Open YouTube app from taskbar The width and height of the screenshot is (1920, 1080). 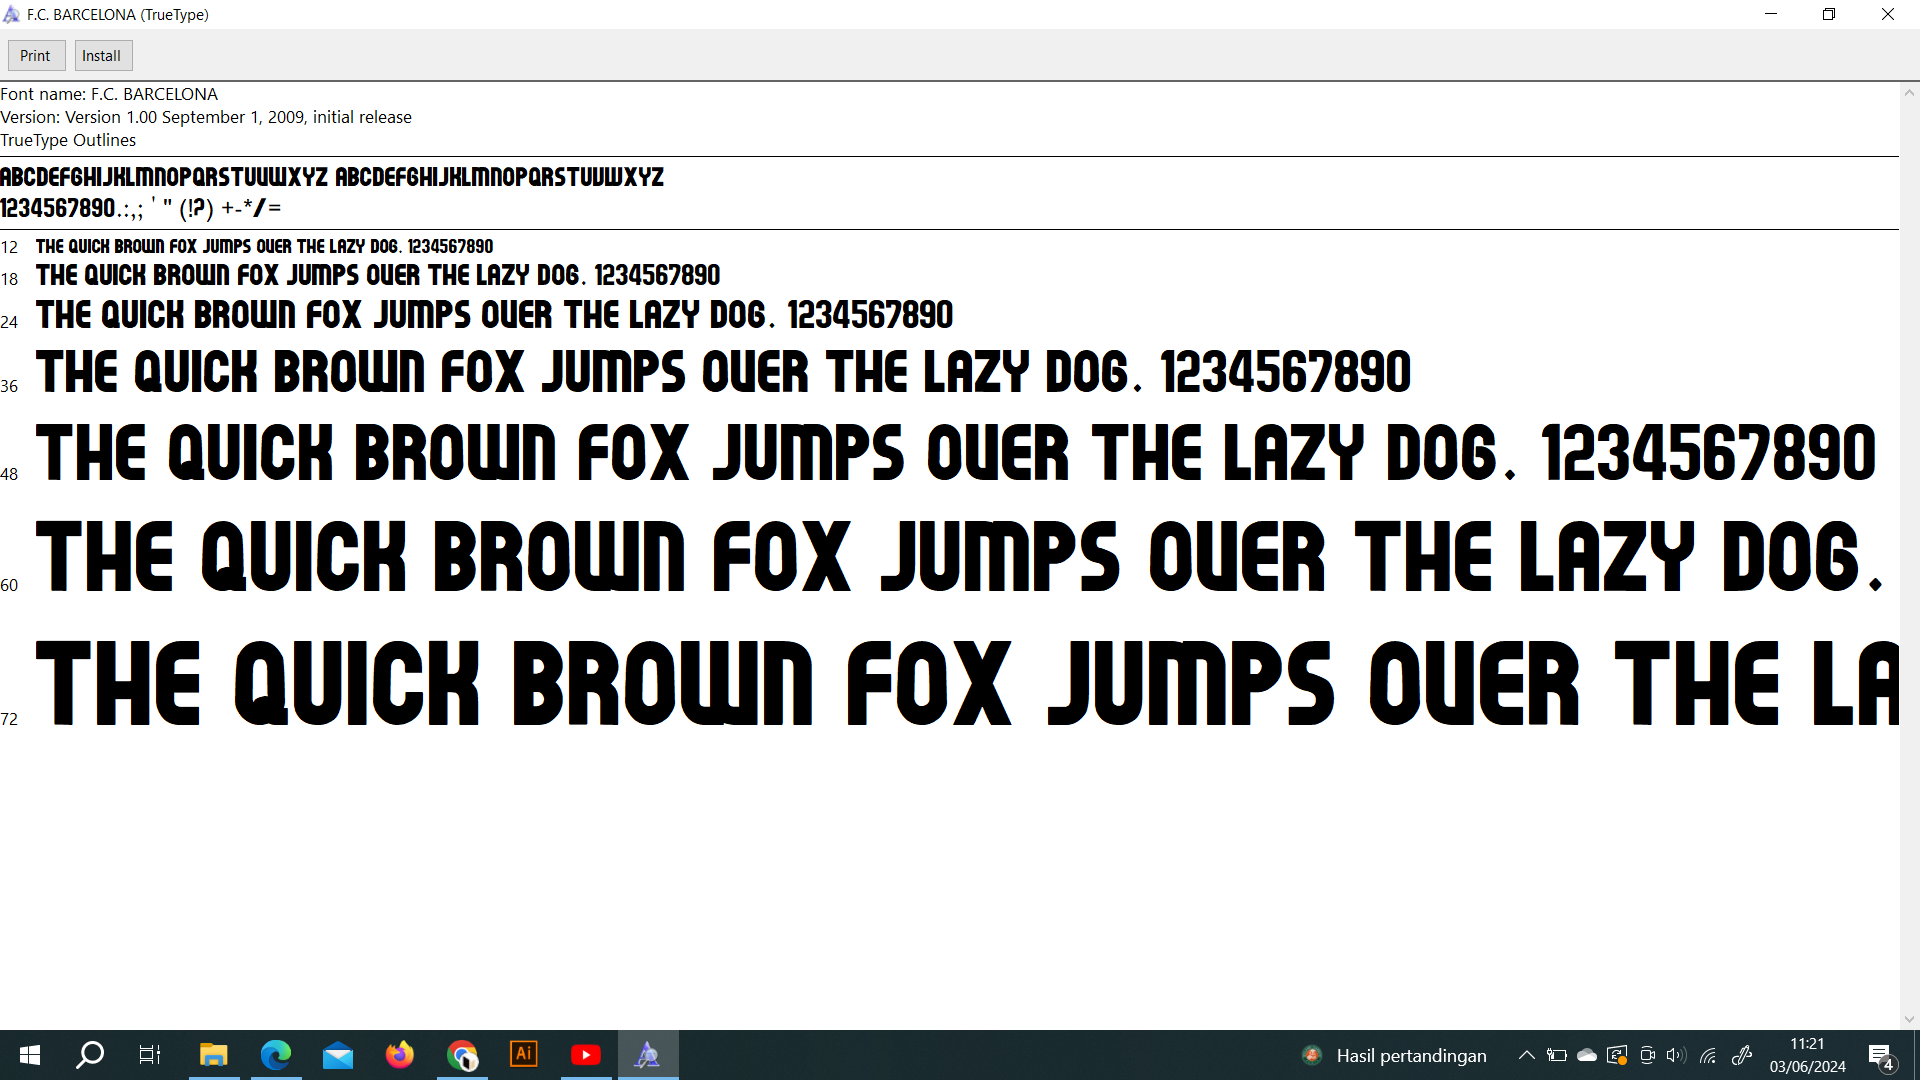pyautogui.click(x=586, y=1055)
